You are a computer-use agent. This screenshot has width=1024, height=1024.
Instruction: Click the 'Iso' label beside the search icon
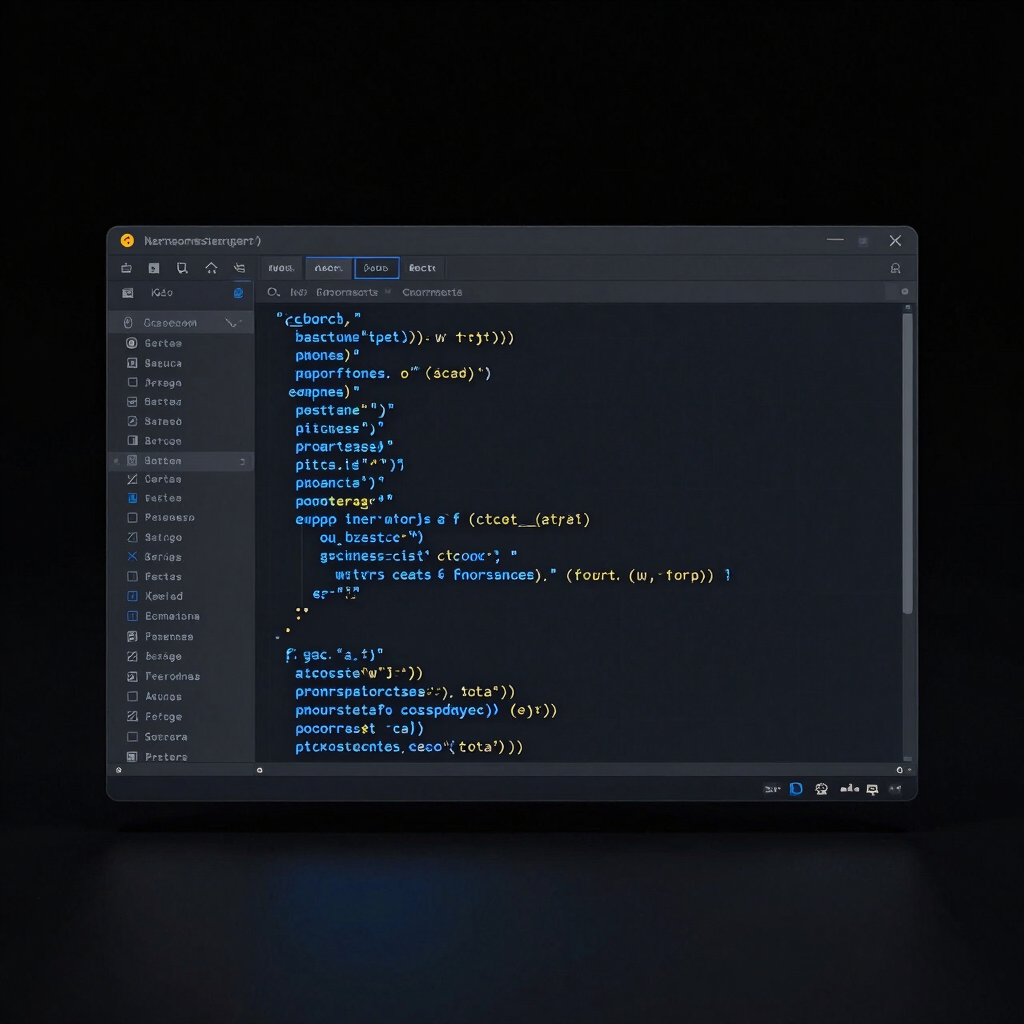click(x=298, y=293)
